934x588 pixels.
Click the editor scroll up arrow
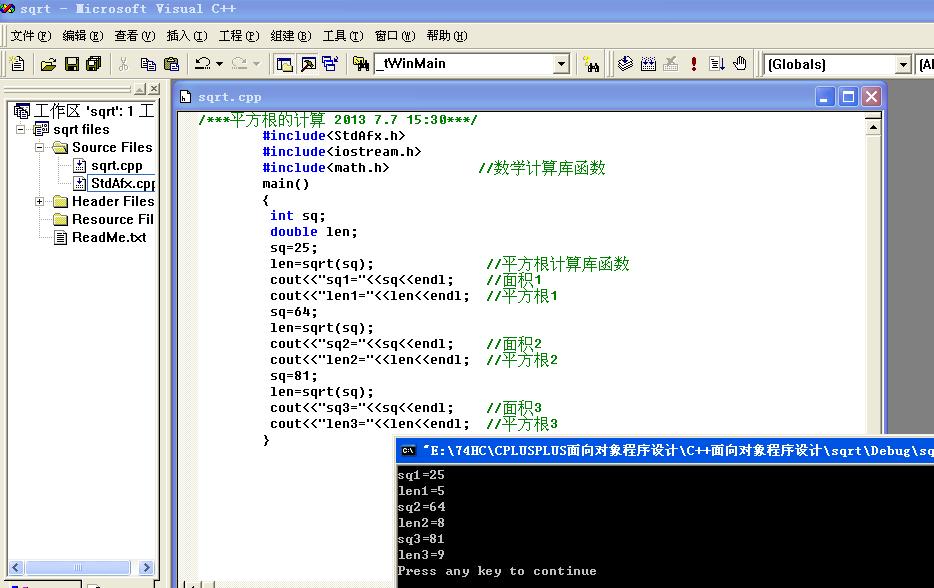coord(873,127)
